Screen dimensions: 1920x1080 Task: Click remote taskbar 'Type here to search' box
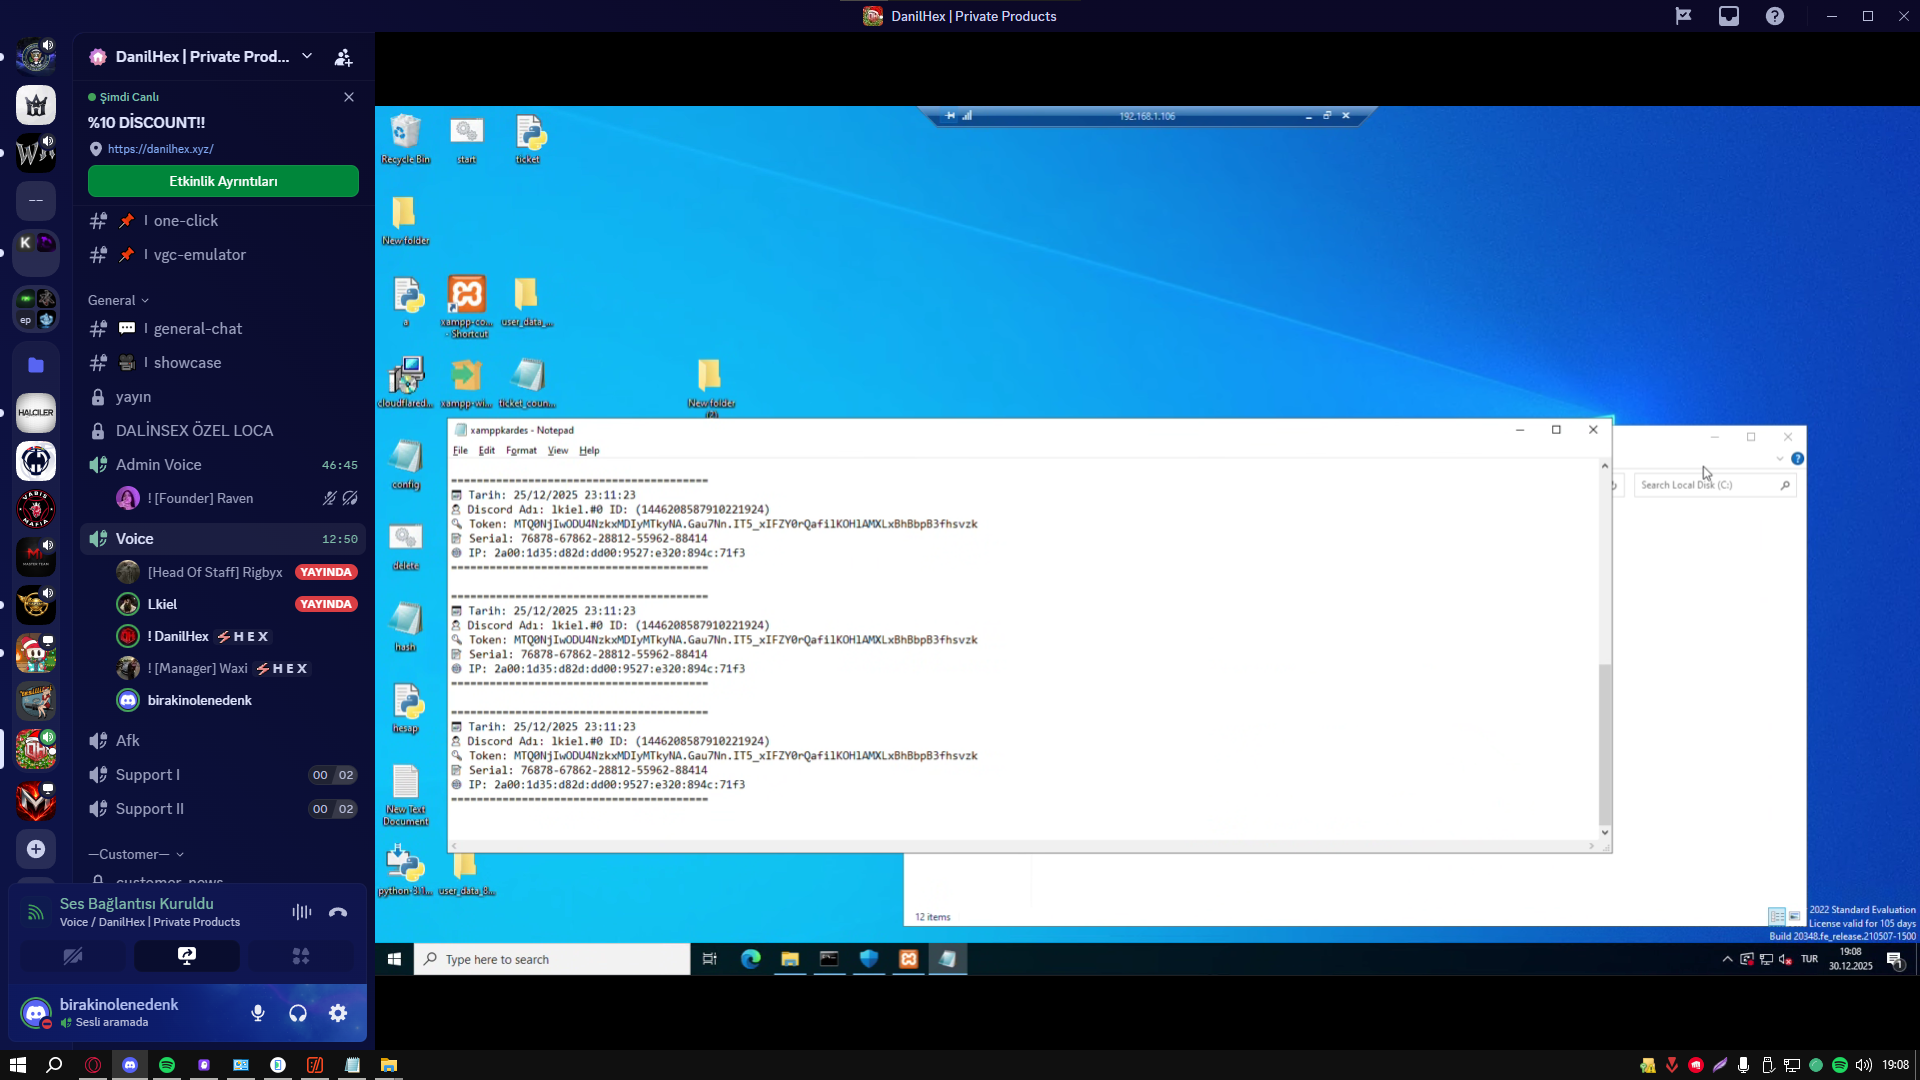point(552,959)
